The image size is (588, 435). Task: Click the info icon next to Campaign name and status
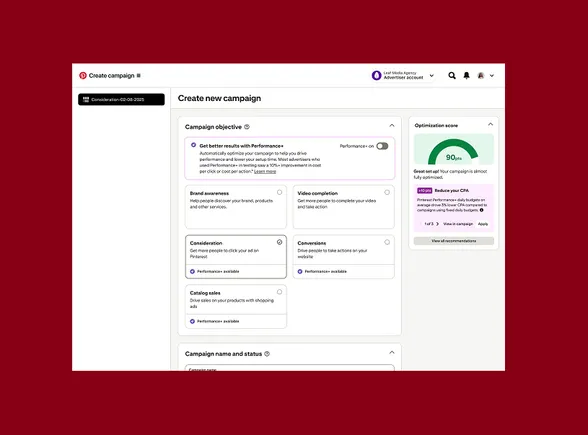pyautogui.click(x=267, y=354)
